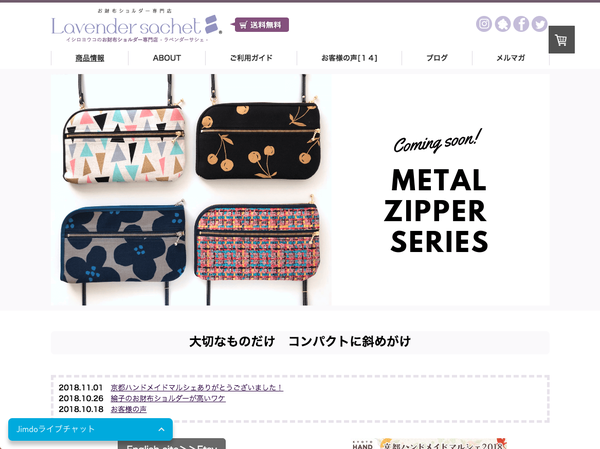
Task: Navigate to the ブログ menu item
Action: [x=437, y=58]
